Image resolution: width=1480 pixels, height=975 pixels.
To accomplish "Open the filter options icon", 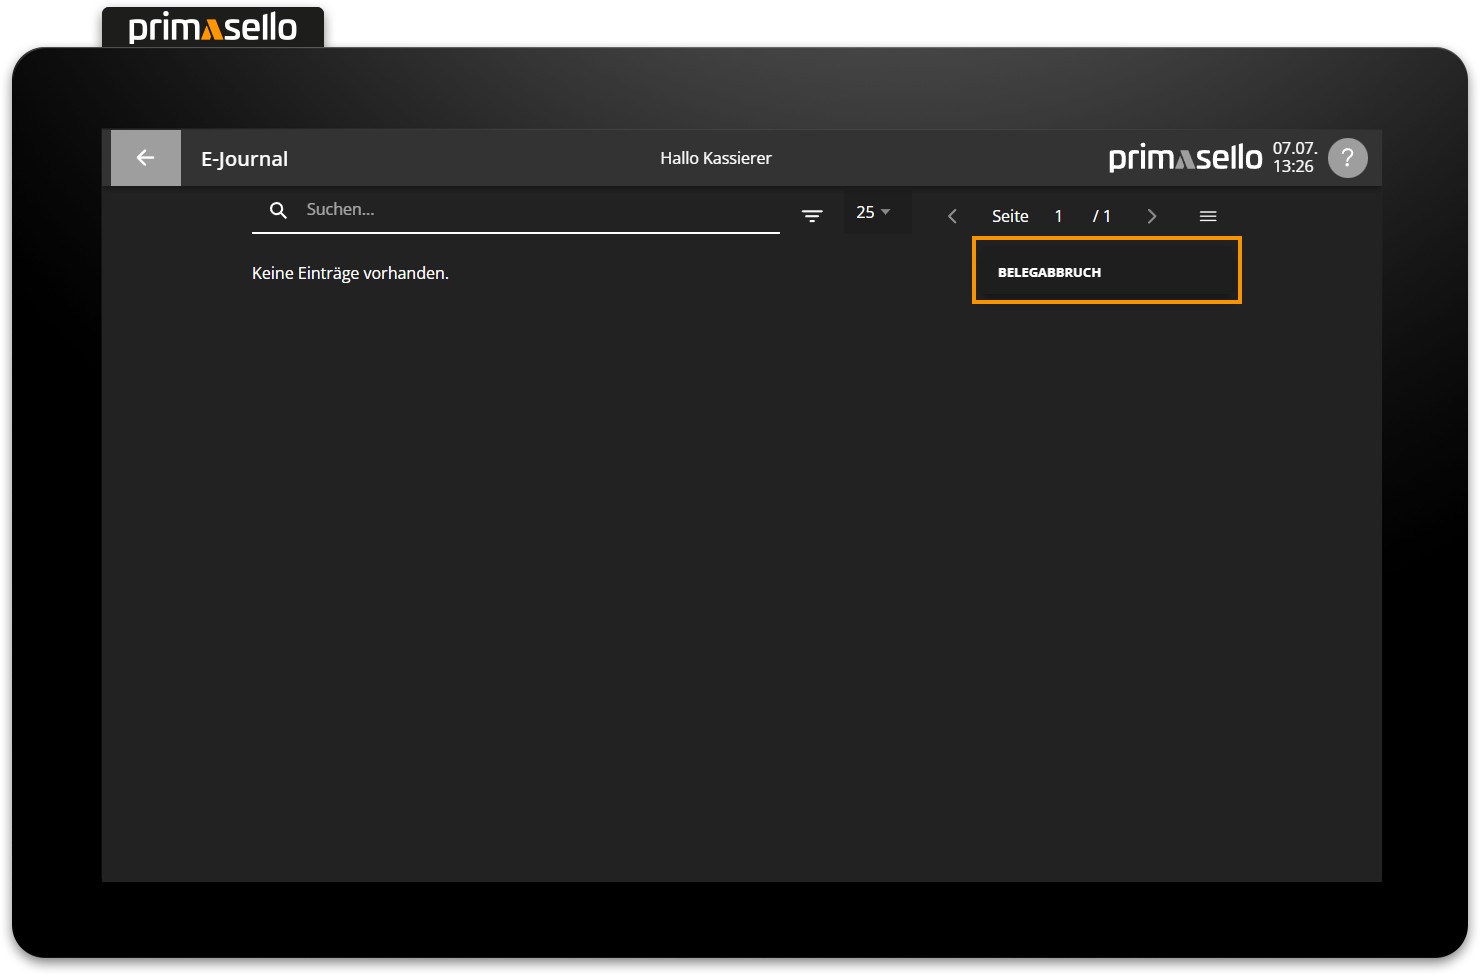I will 812,215.
